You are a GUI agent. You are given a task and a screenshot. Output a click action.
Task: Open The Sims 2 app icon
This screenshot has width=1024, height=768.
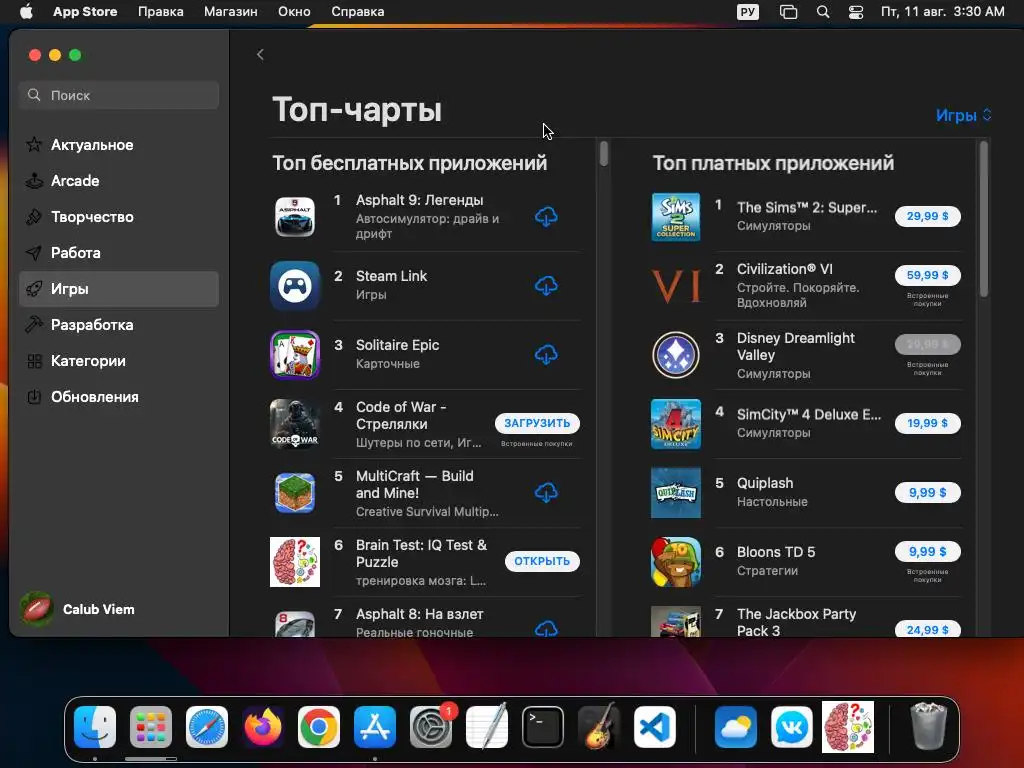tap(676, 217)
